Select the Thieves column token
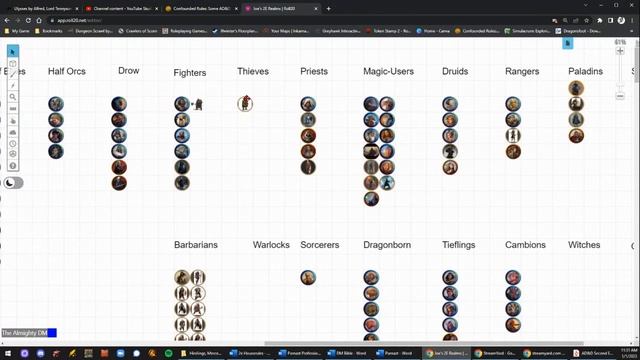The height and width of the screenshot is (360, 640). click(245, 104)
